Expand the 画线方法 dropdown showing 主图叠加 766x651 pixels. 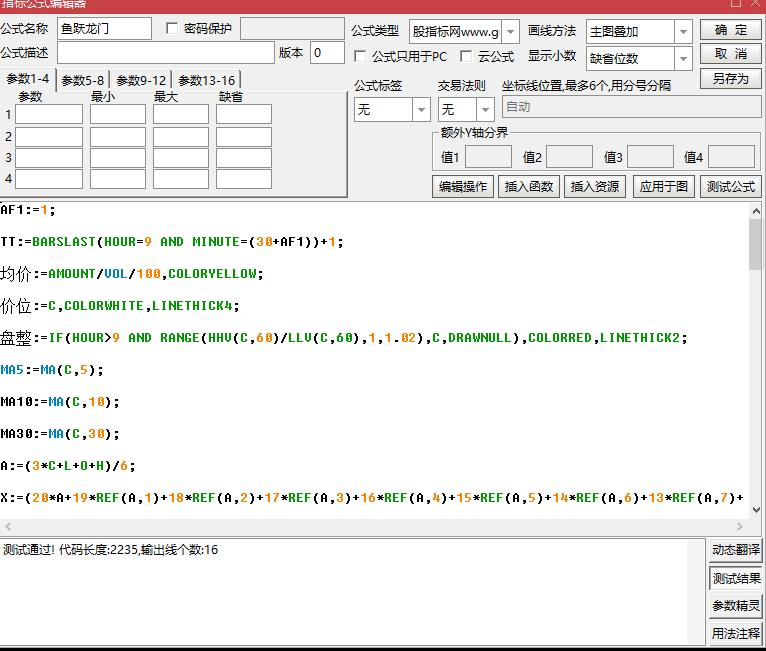point(683,32)
